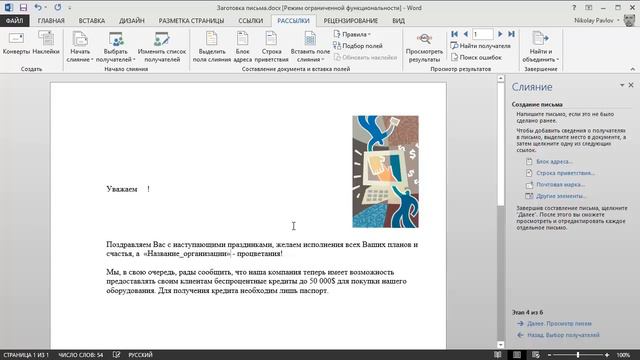
Task: Click the Save icon in quick access toolbar
Action: click(x=23, y=7)
